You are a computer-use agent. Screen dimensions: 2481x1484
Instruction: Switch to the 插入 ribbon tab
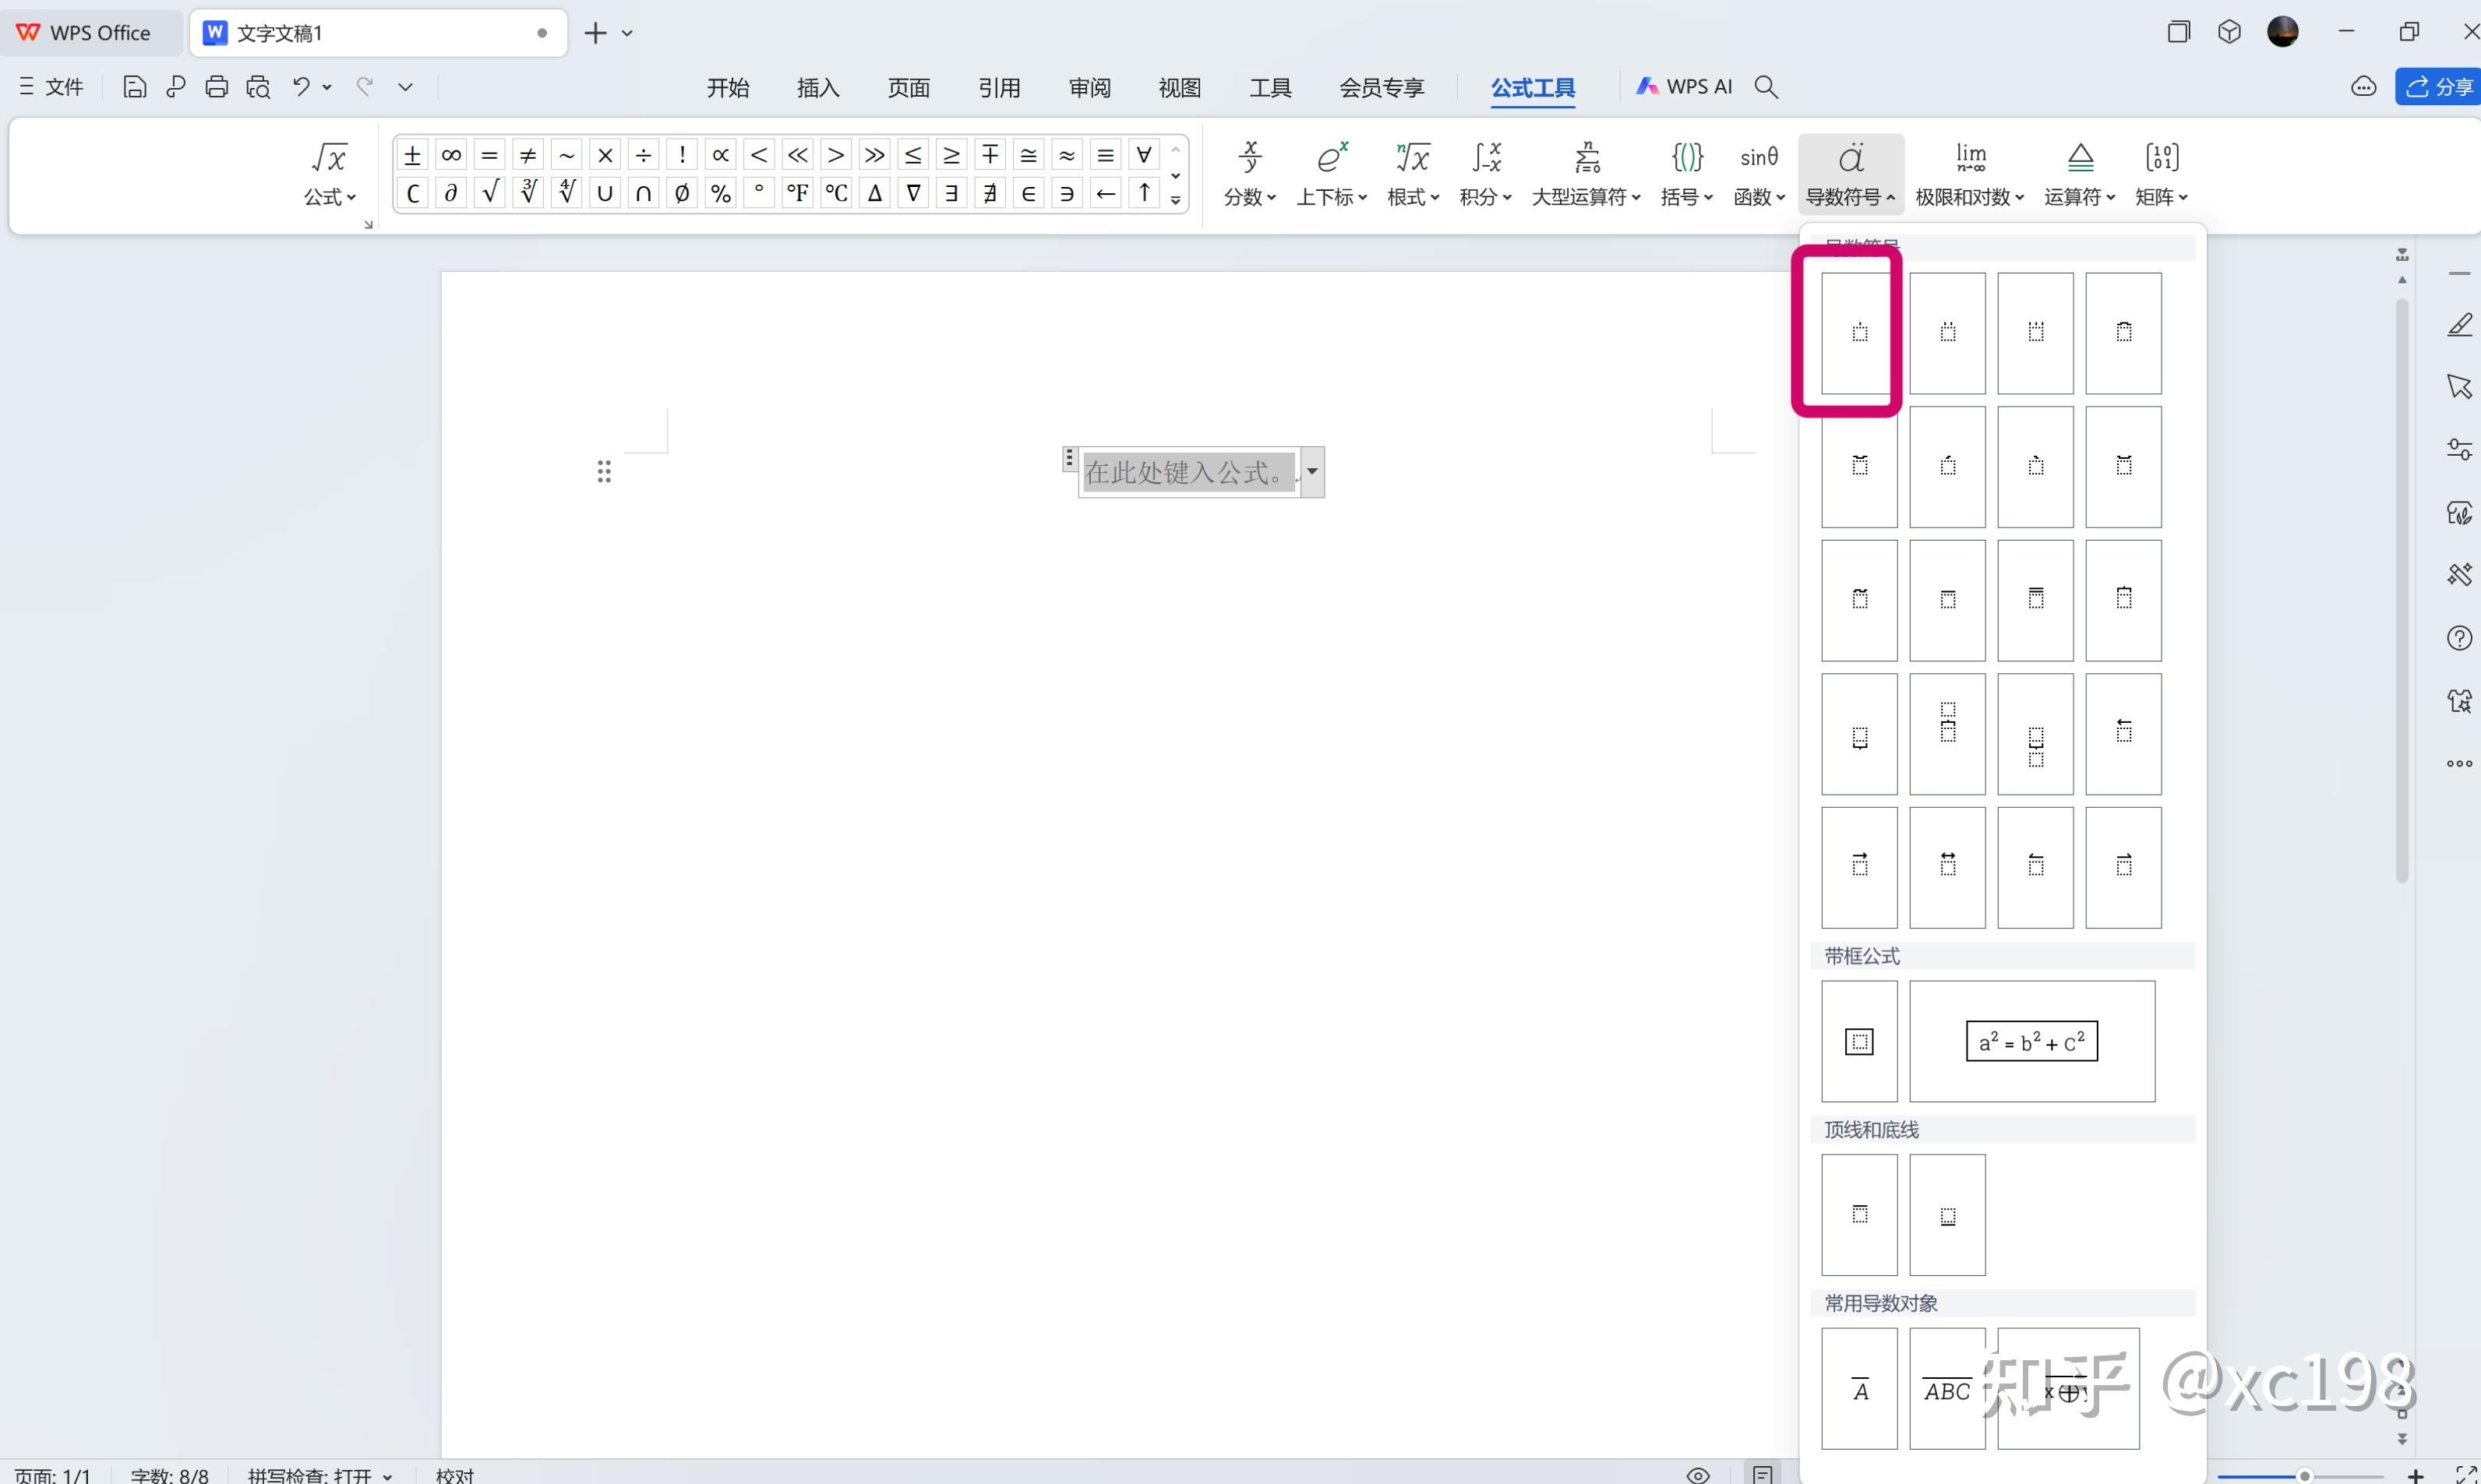pos(817,88)
